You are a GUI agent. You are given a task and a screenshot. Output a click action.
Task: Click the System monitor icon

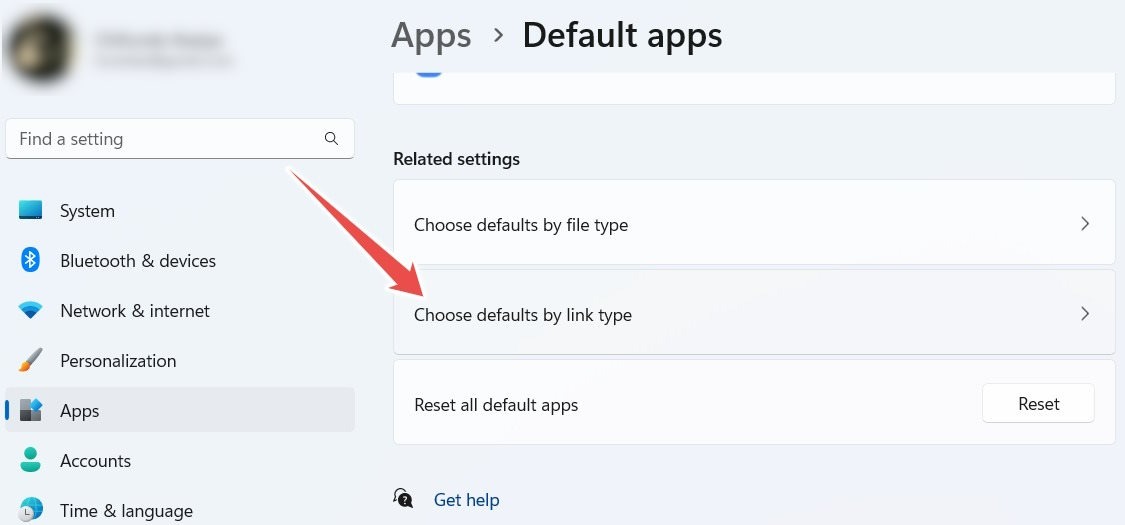click(x=30, y=210)
